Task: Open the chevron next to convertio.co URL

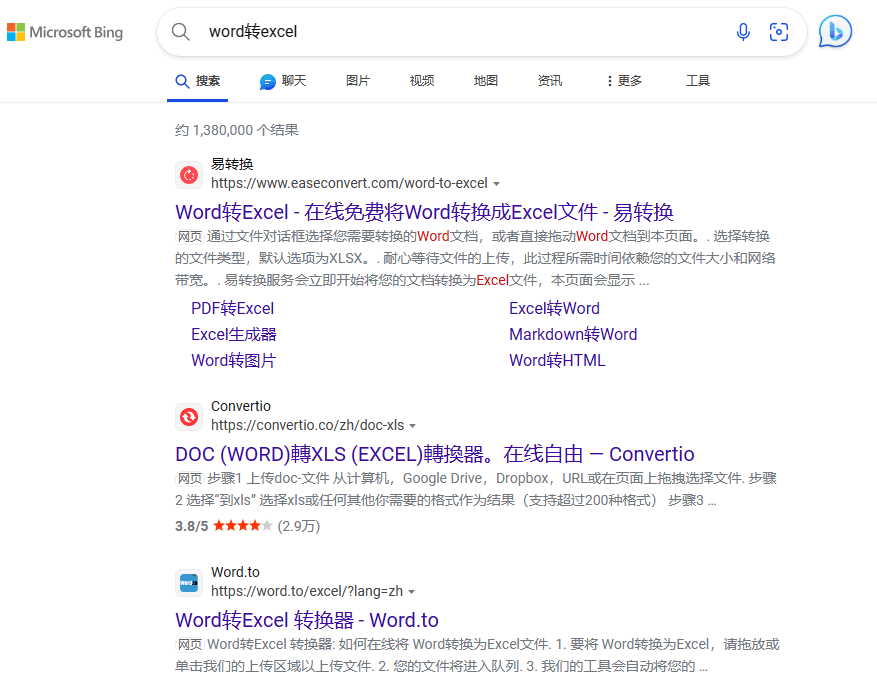Action: 414,426
